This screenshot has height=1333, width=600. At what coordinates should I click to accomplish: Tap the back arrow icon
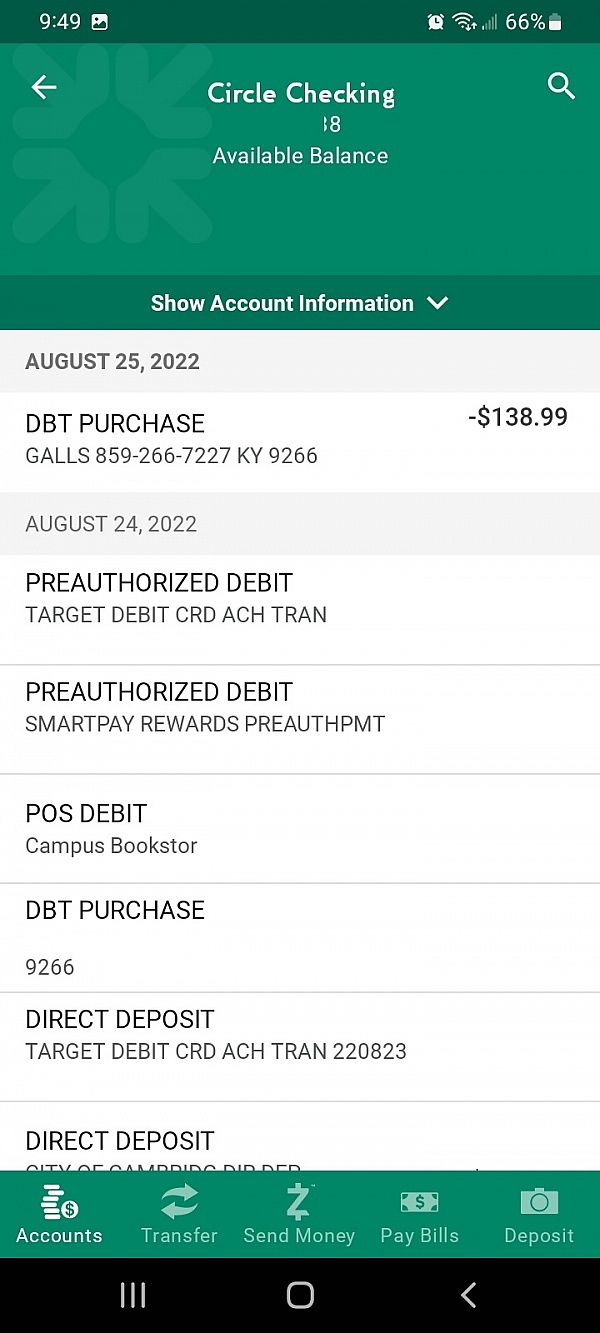(x=44, y=88)
